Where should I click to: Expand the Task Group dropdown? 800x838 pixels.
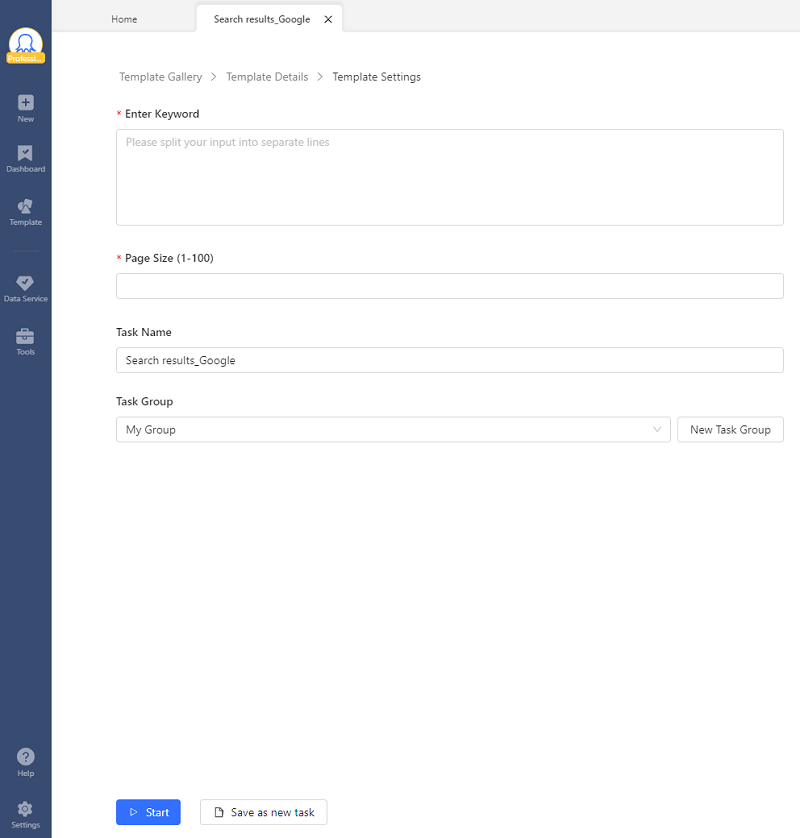pyautogui.click(x=393, y=430)
